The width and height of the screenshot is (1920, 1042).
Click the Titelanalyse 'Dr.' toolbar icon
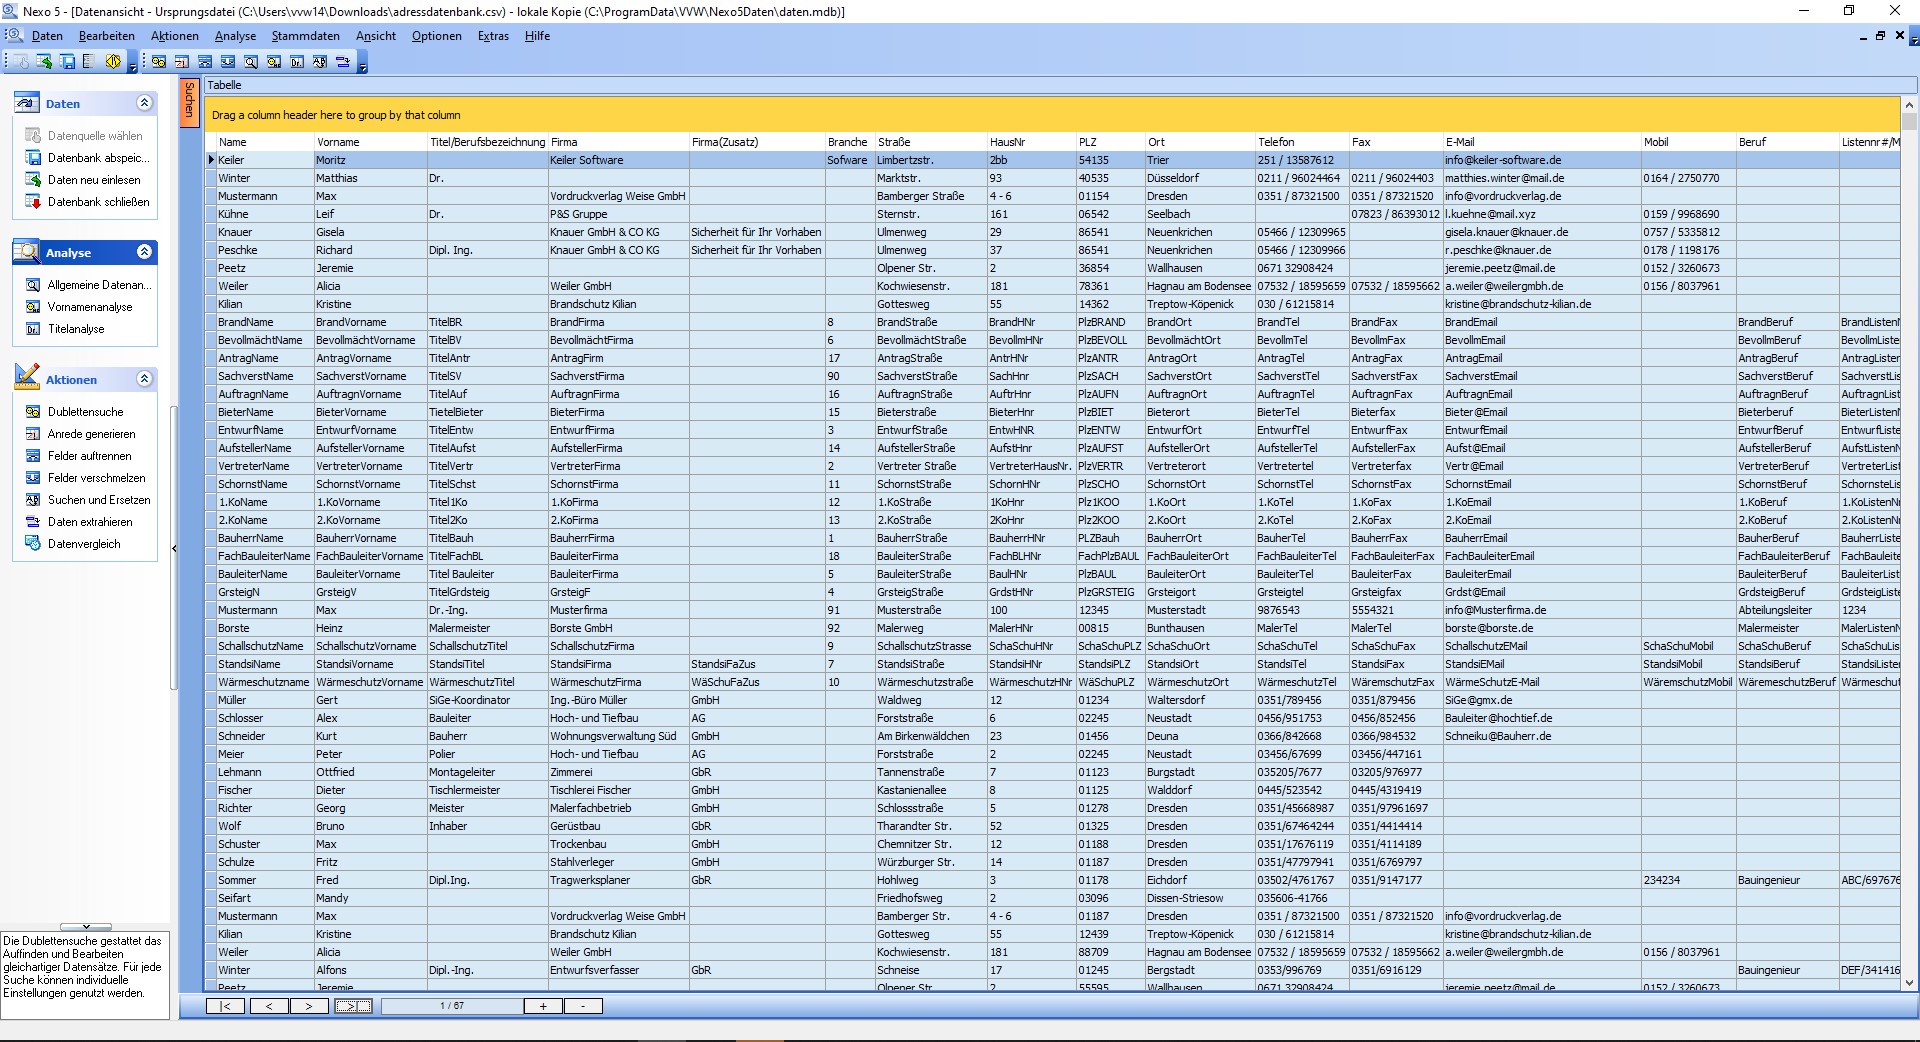(x=297, y=62)
